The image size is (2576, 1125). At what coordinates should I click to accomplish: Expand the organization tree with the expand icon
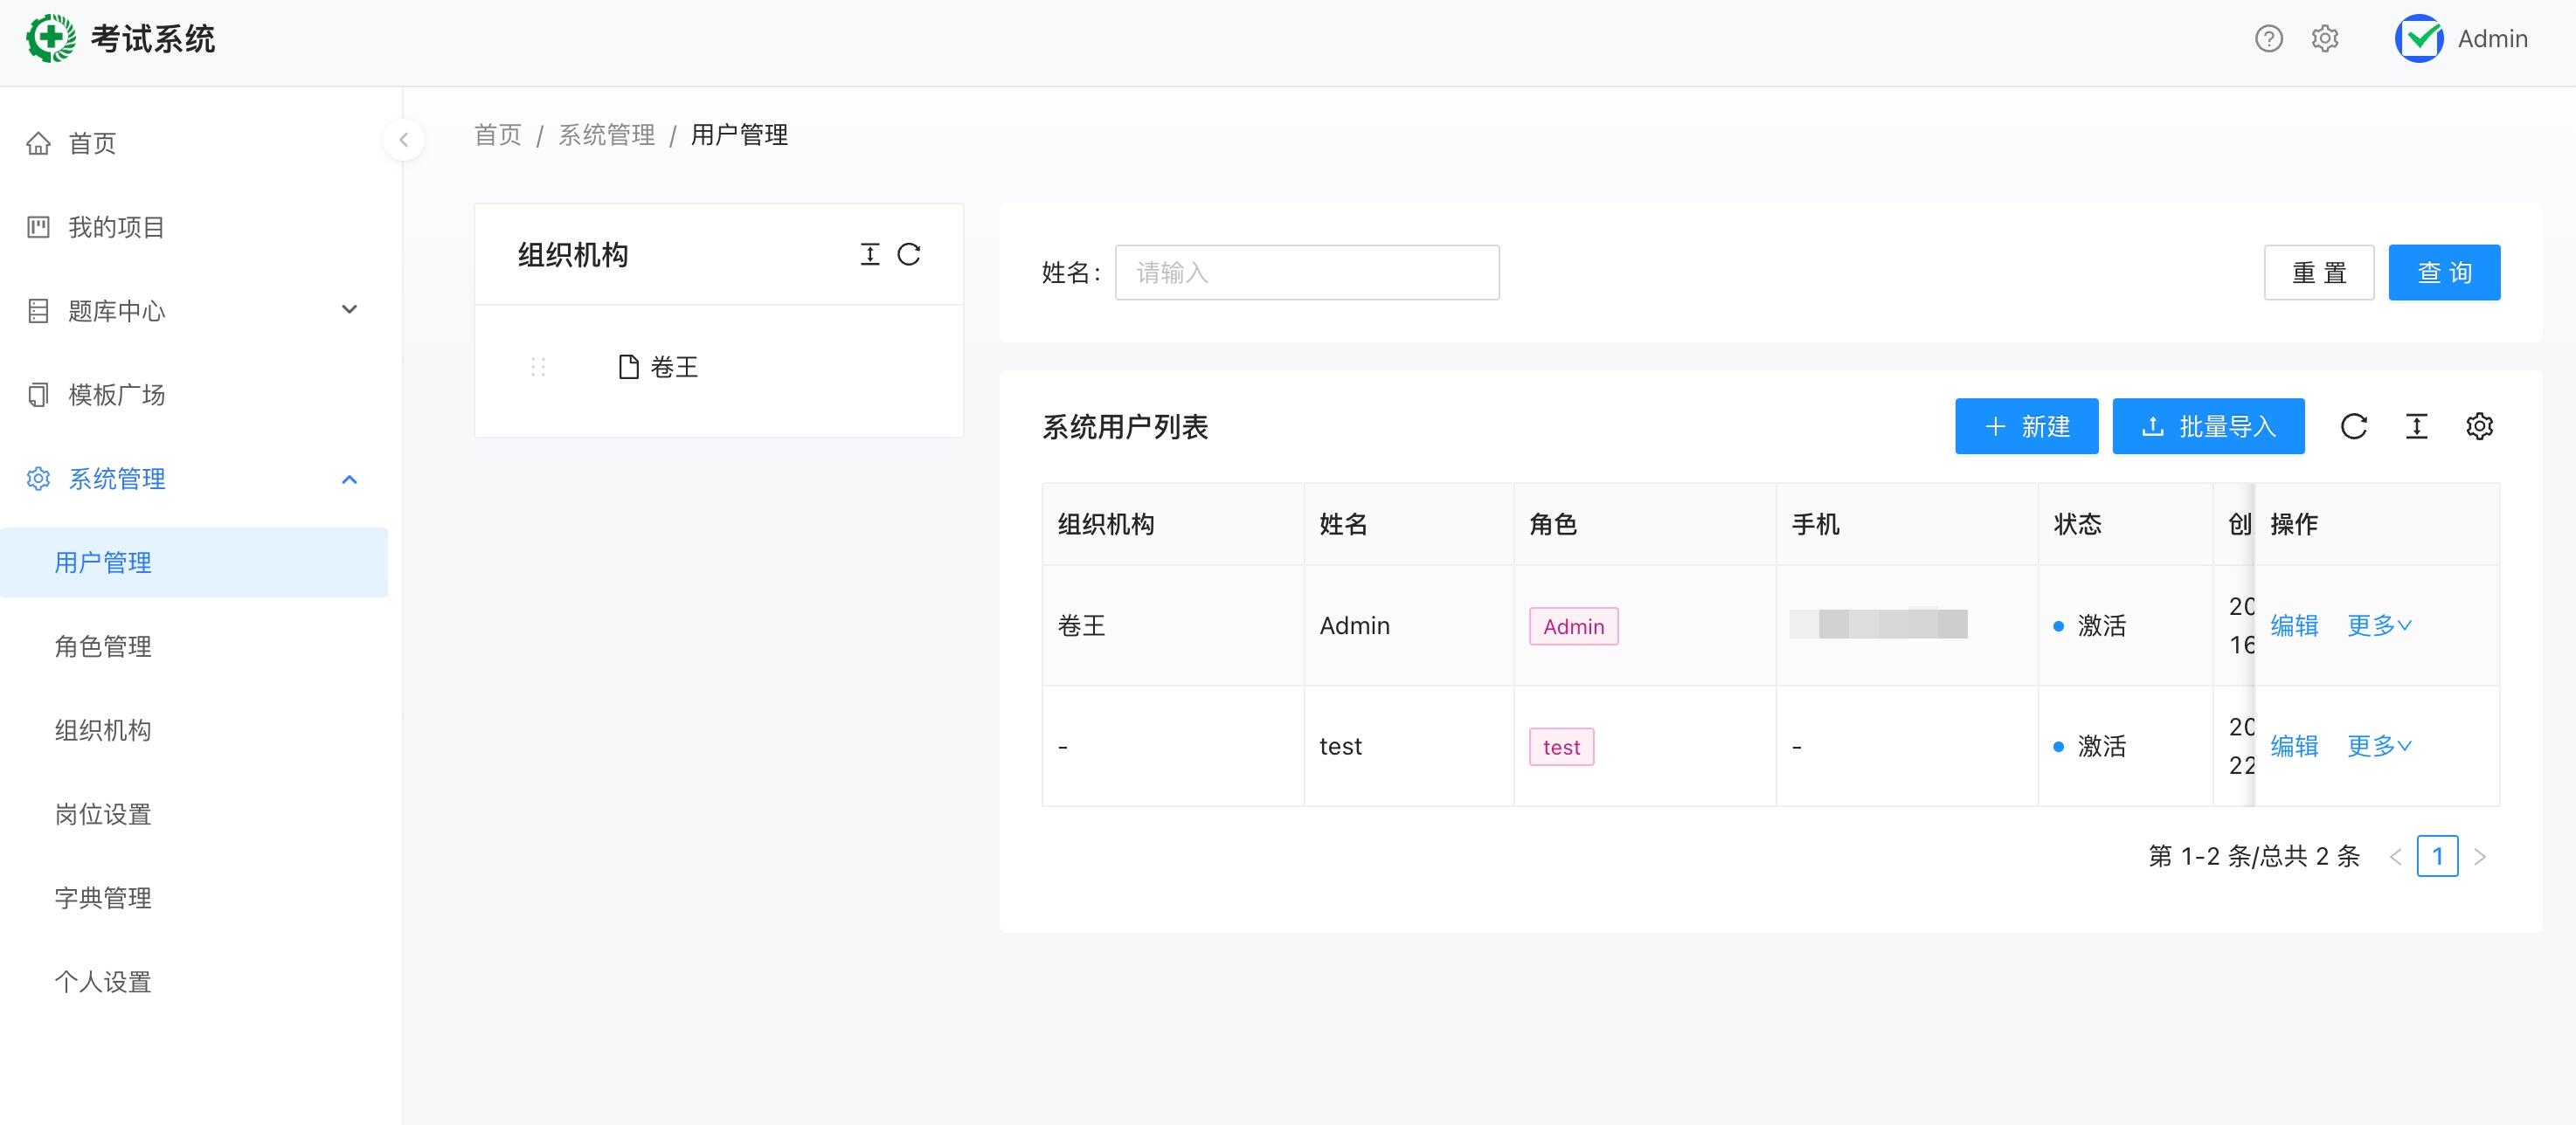pyautogui.click(x=870, y=255)
